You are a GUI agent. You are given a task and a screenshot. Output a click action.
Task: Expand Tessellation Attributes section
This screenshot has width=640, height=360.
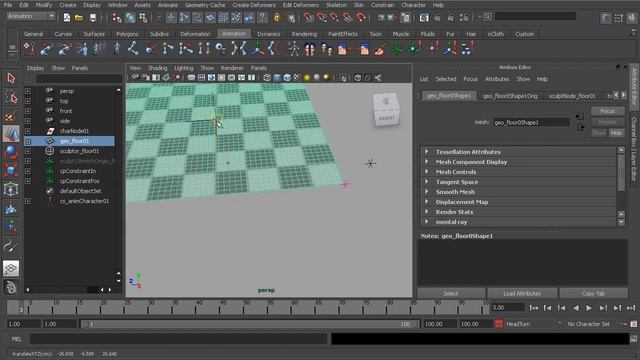click(427, 151)
